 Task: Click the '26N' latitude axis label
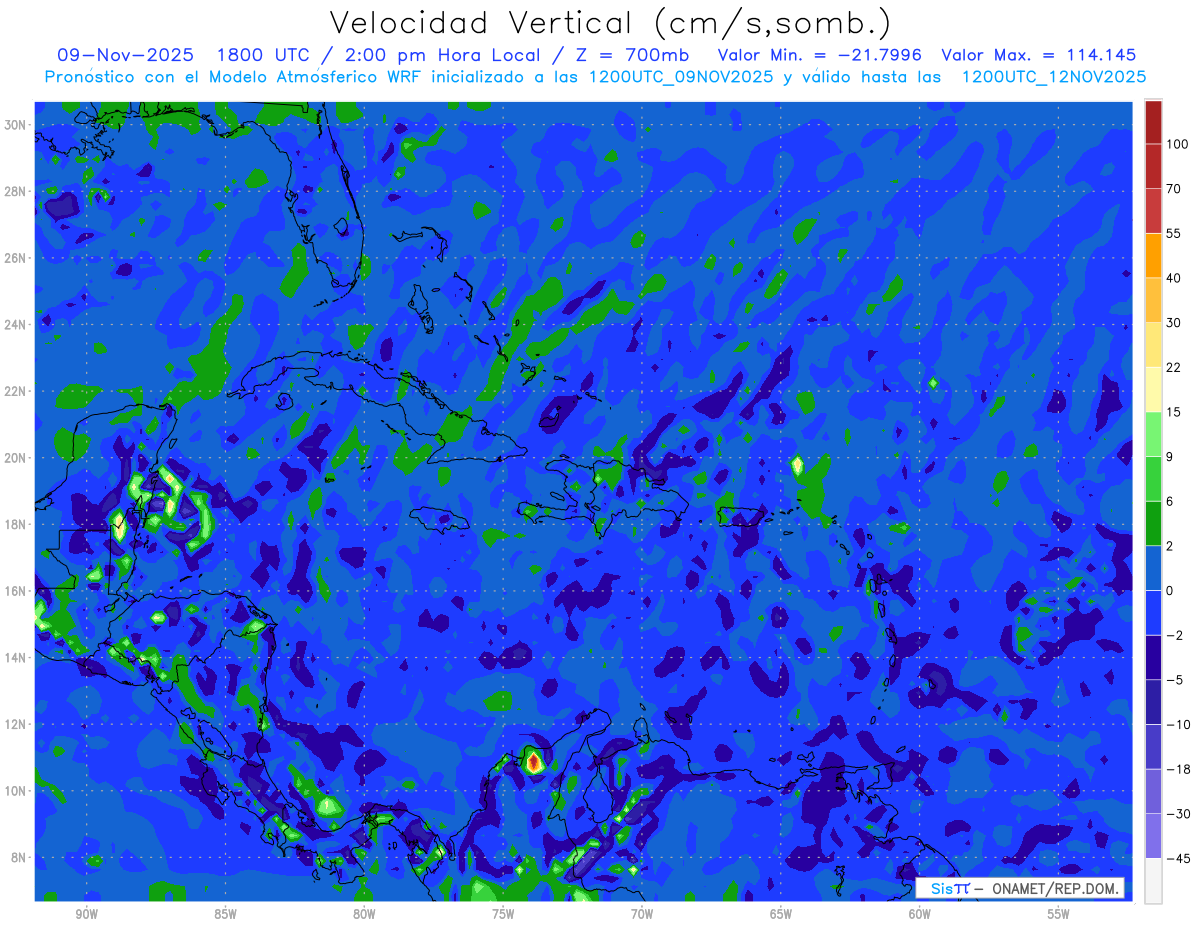[x=17, y=258]
